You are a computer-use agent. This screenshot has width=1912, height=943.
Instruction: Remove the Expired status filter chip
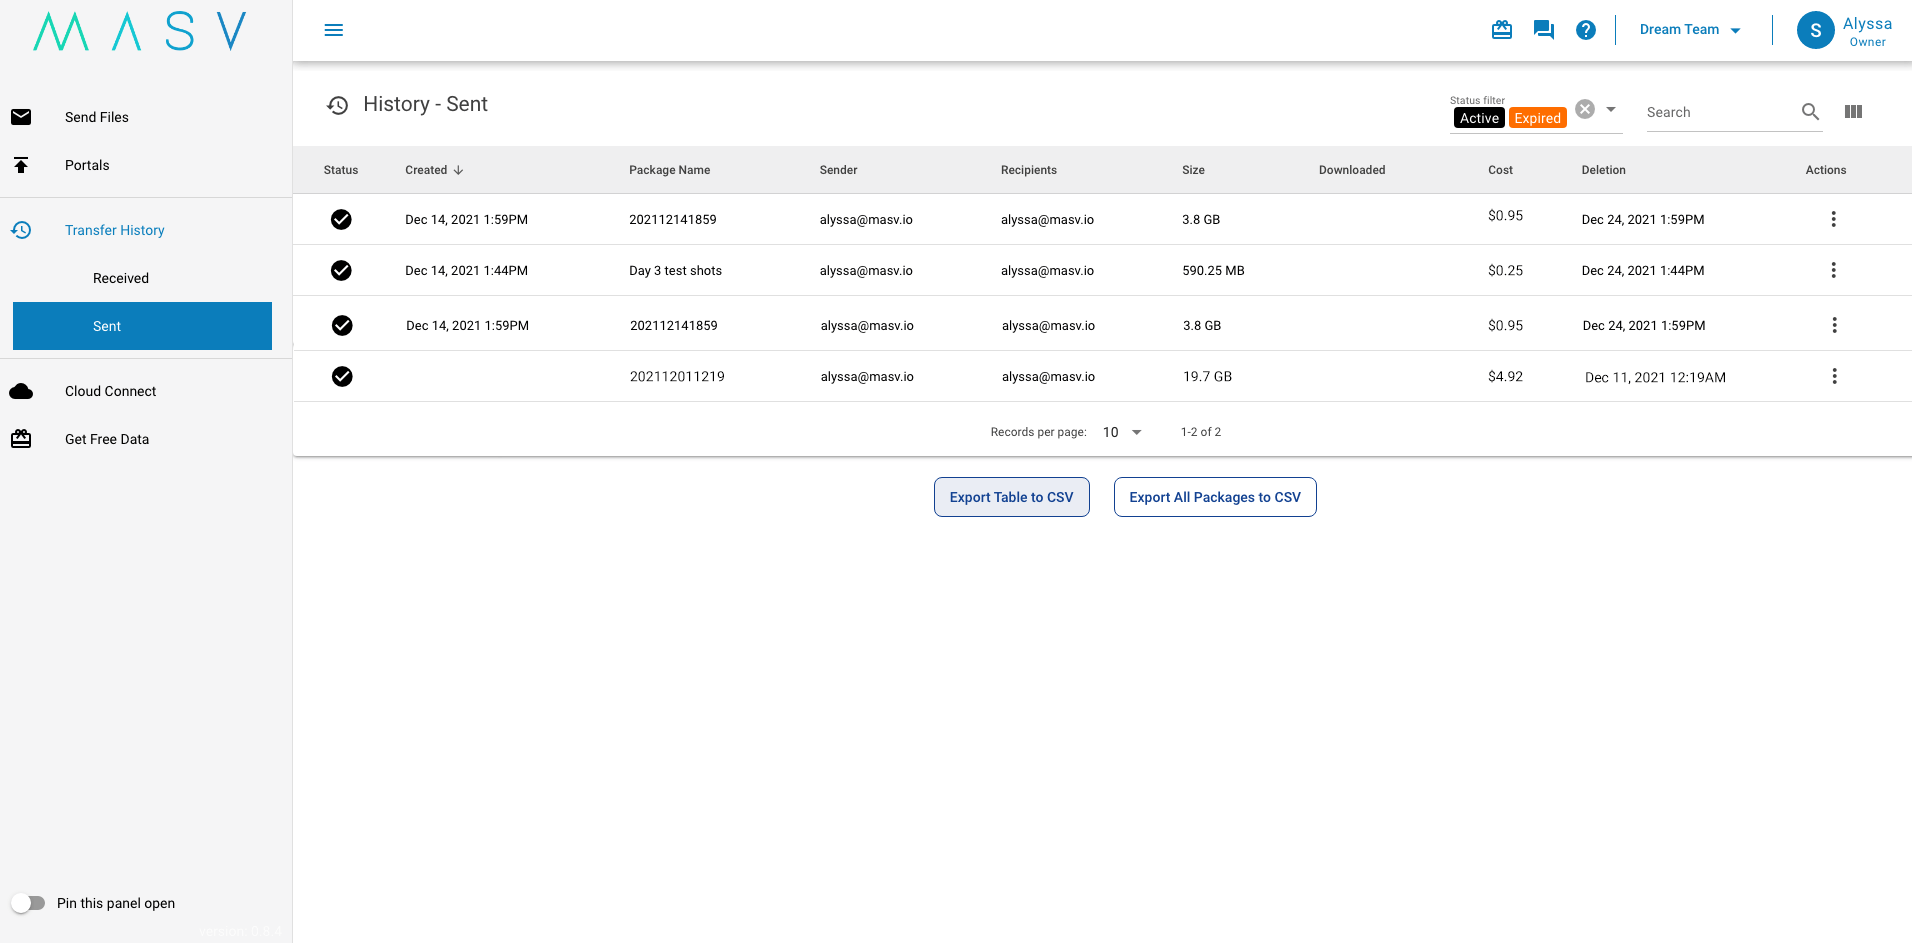click(1537, 118)
